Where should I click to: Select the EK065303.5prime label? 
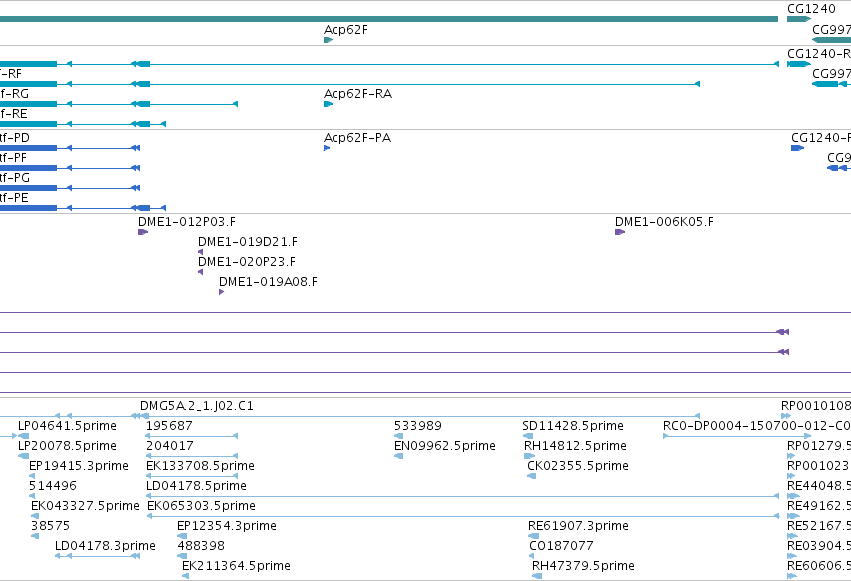pos(201,506)
